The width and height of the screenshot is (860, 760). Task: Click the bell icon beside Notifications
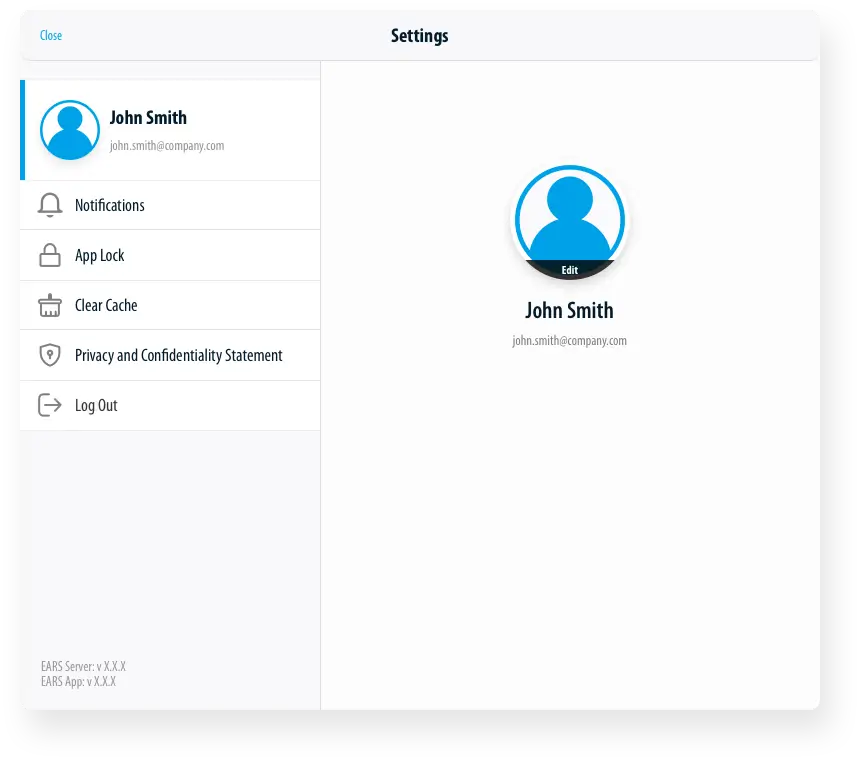tap(50, 205)
